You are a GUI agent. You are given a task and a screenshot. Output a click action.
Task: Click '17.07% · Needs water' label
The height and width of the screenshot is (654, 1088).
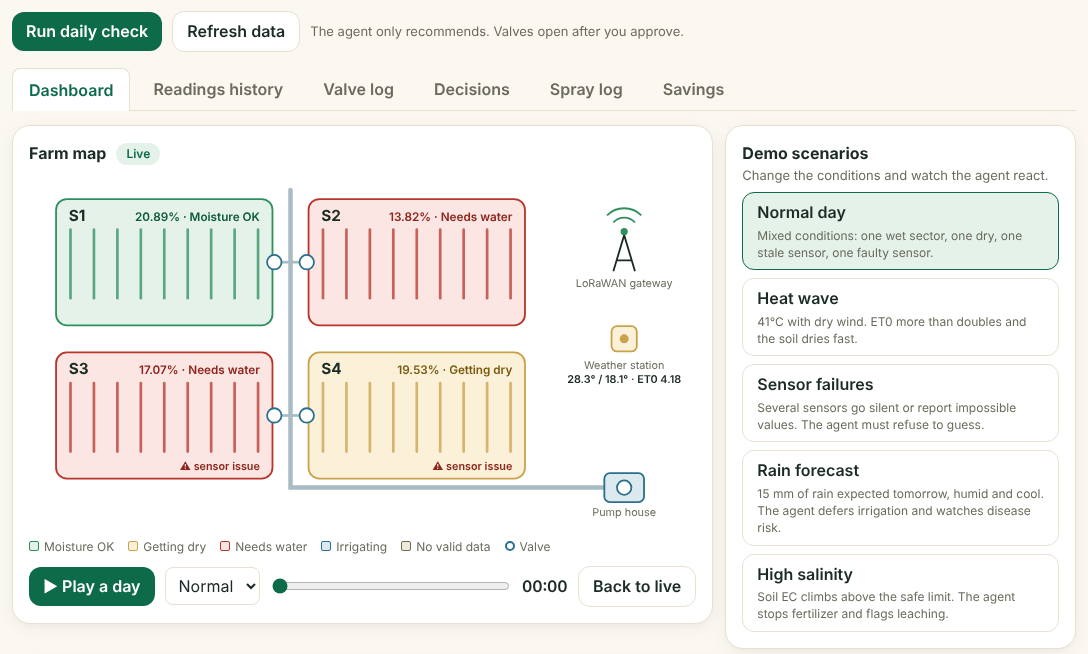(199, 370)
